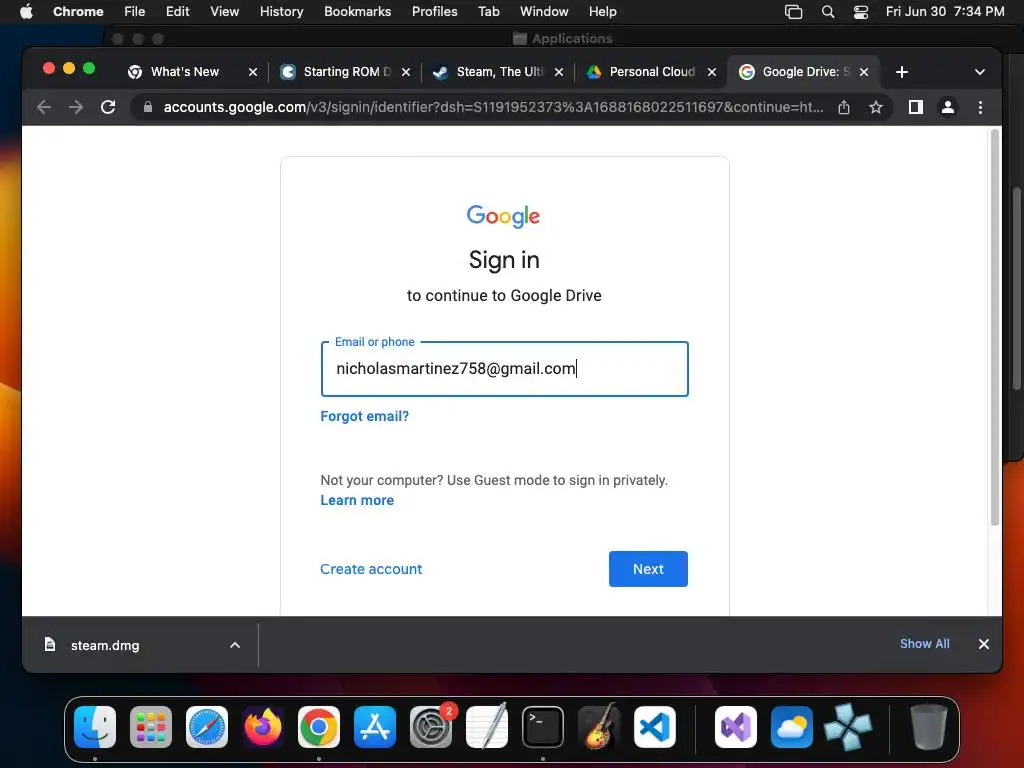The width and height of the screenshot is (1024, 768).
Task: Click the Forgot email? link
Action: [364, 416]
